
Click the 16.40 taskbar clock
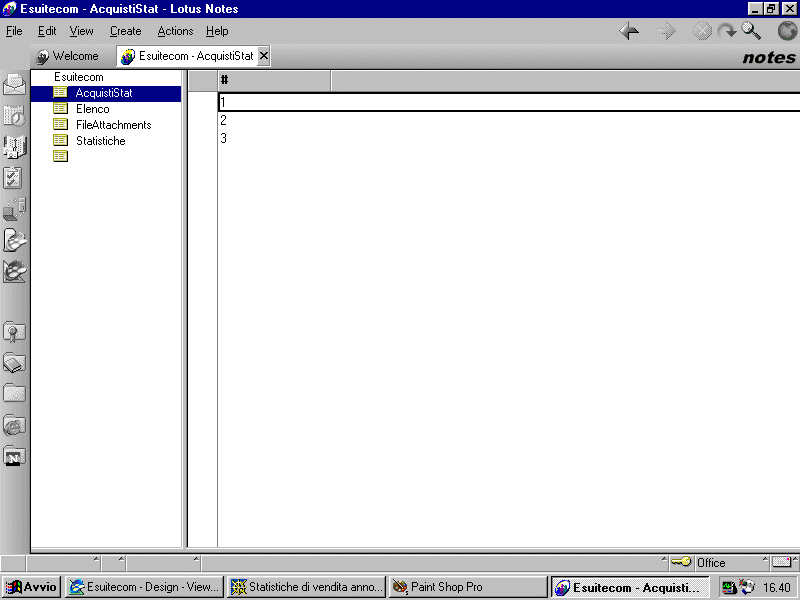tap(777, 588)
